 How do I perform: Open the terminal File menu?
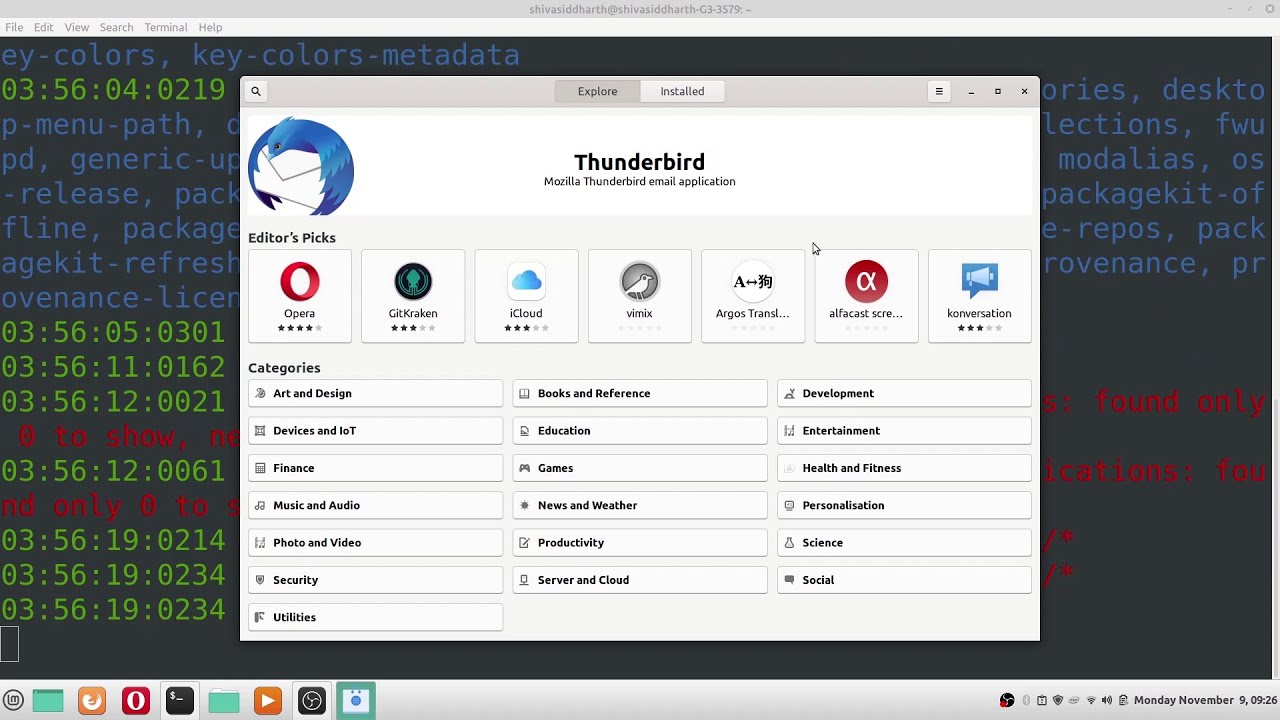coord(14,27)
